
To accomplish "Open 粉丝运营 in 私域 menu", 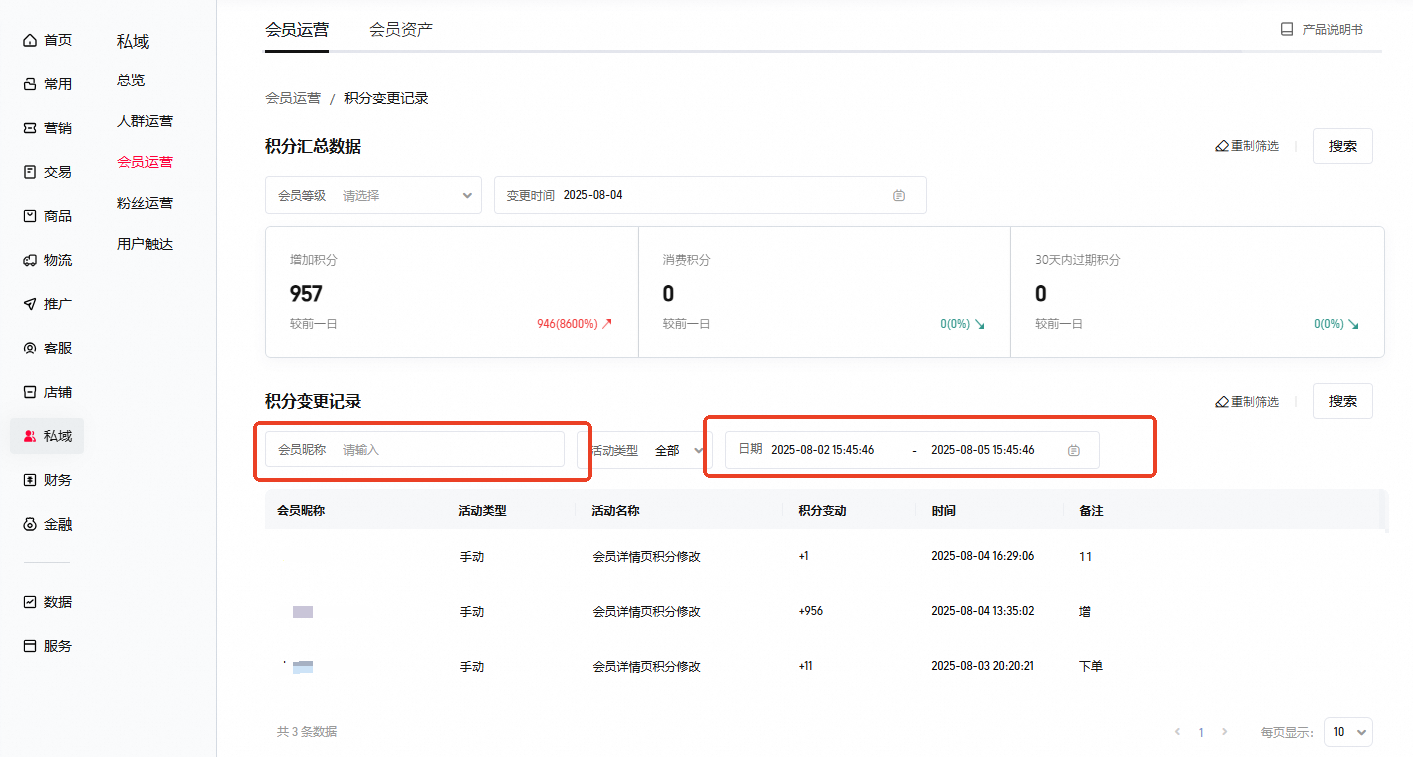I will (x=145, y=203).
